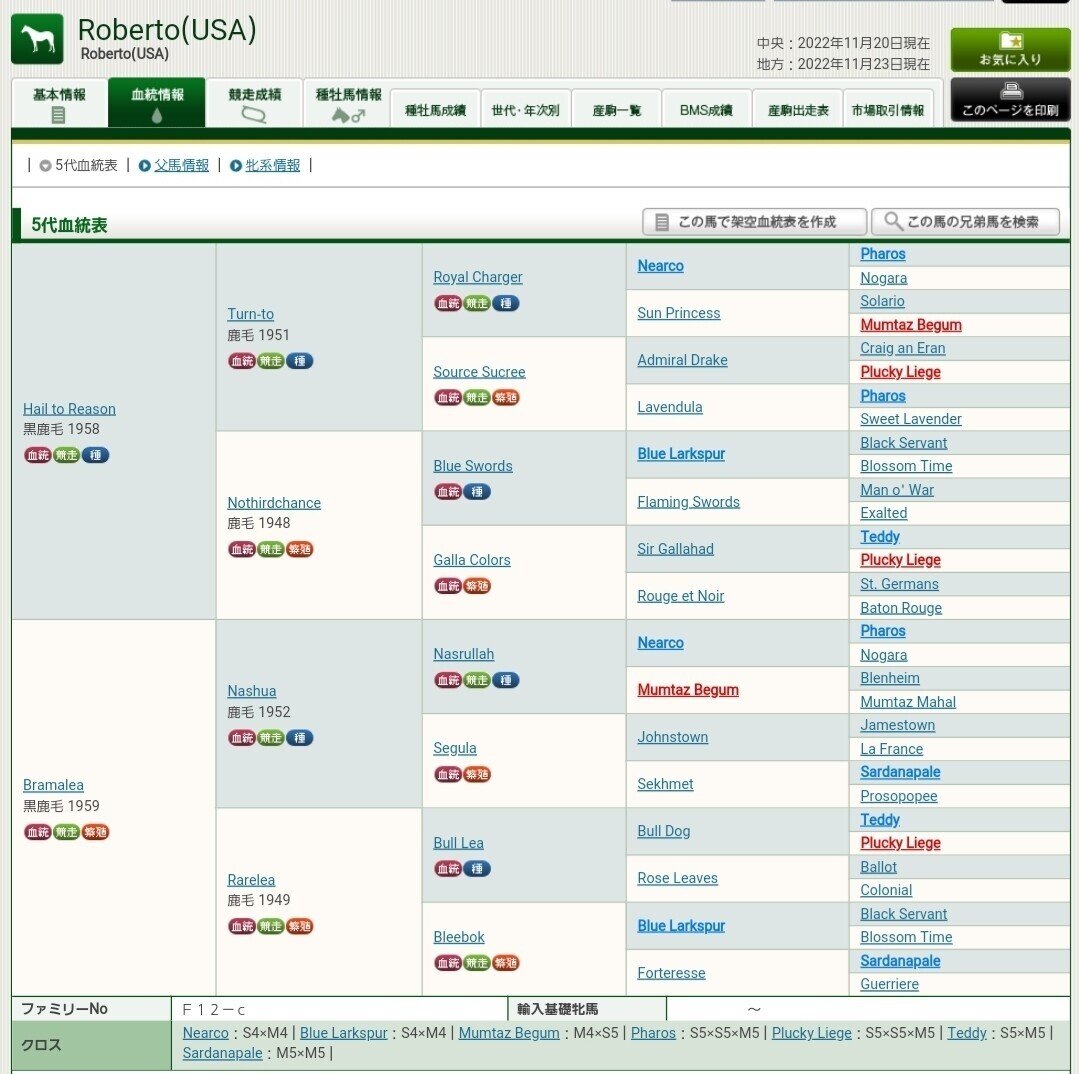Open Bramalea horse page
The width and height of the screenshot is (1079, 1074).
[53, 785]
